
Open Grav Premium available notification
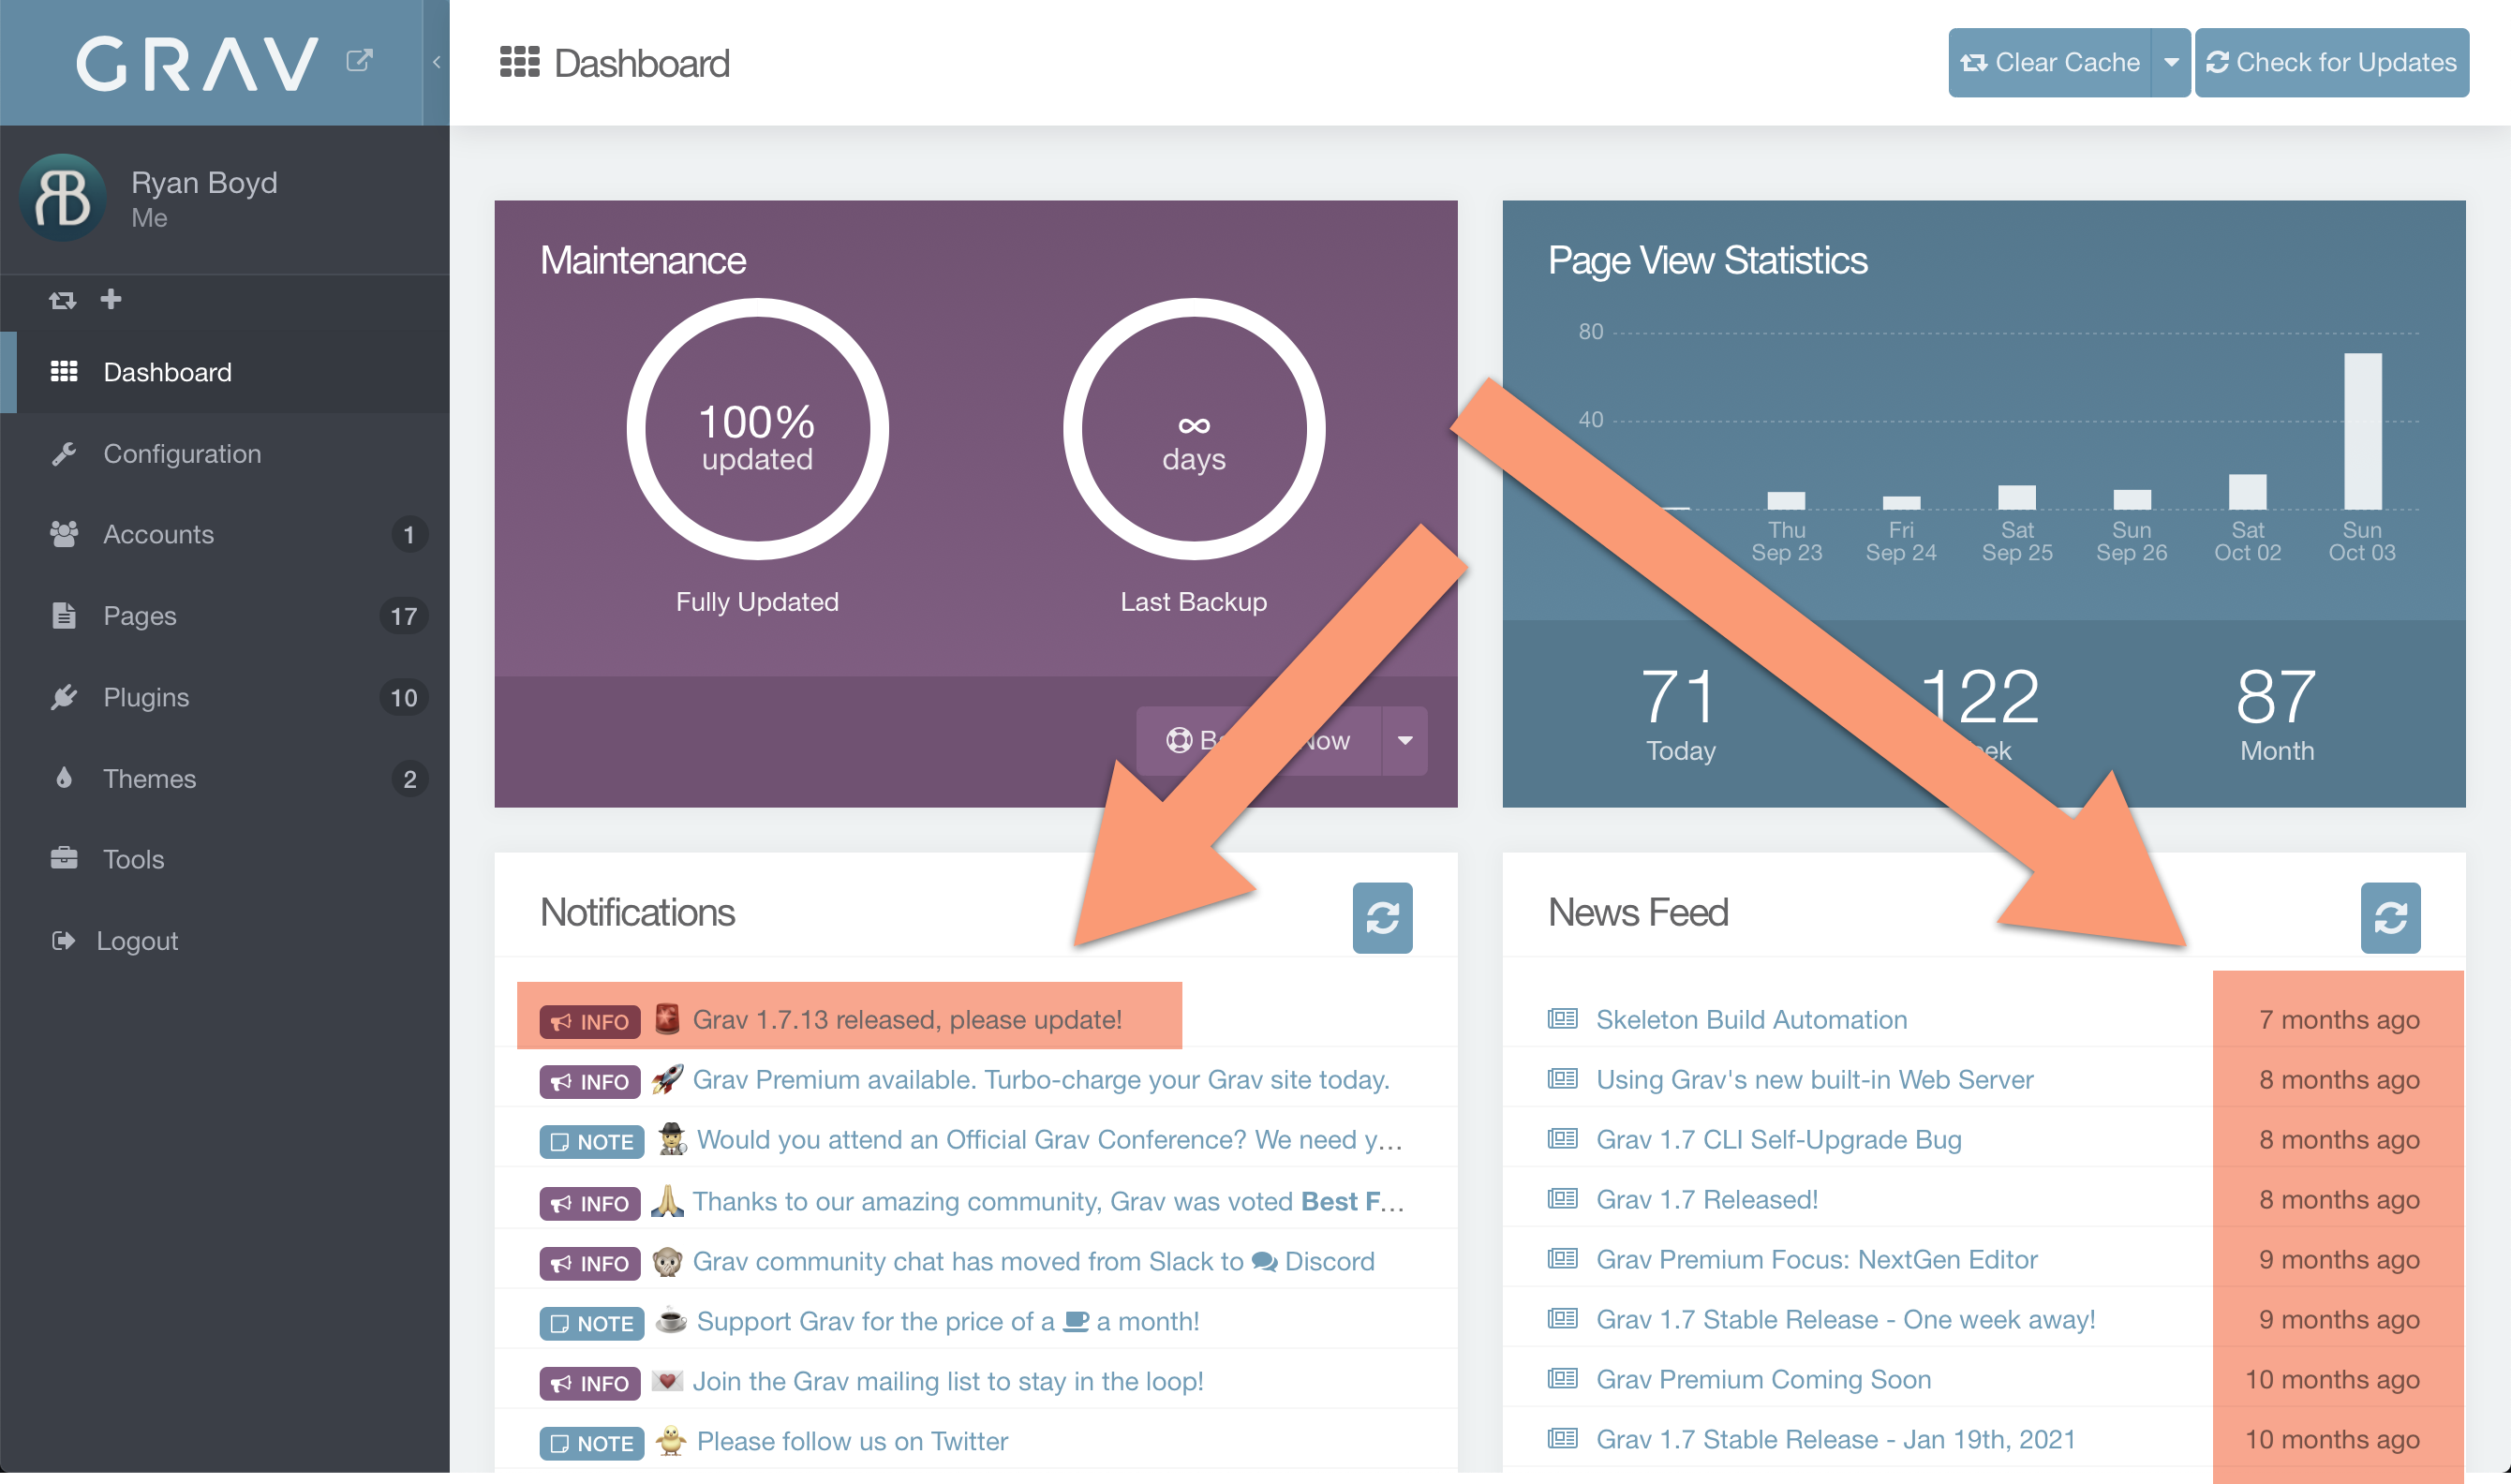click(x=1041, y=1079)
